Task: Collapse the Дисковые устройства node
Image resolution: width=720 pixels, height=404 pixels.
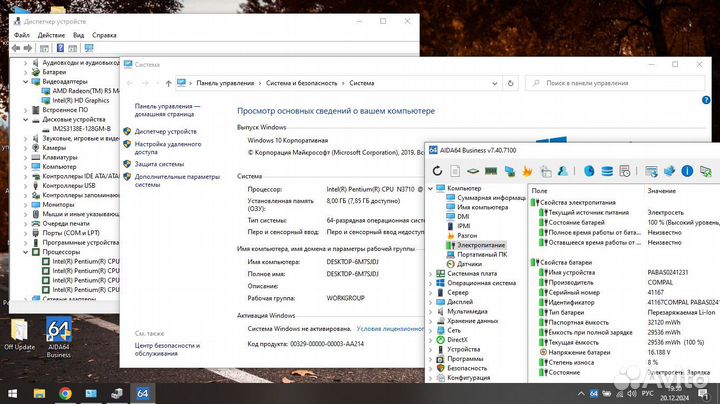Action: point(26,119)
